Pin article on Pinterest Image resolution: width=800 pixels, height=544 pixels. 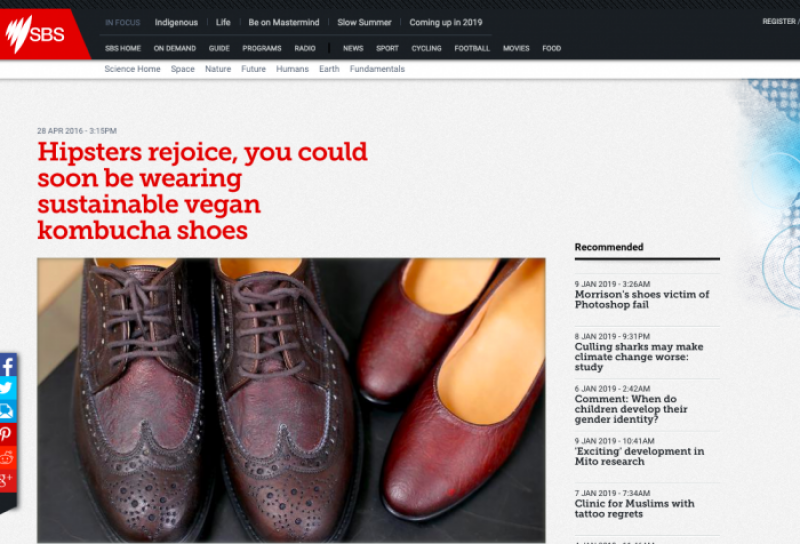(x=7, y=434)
